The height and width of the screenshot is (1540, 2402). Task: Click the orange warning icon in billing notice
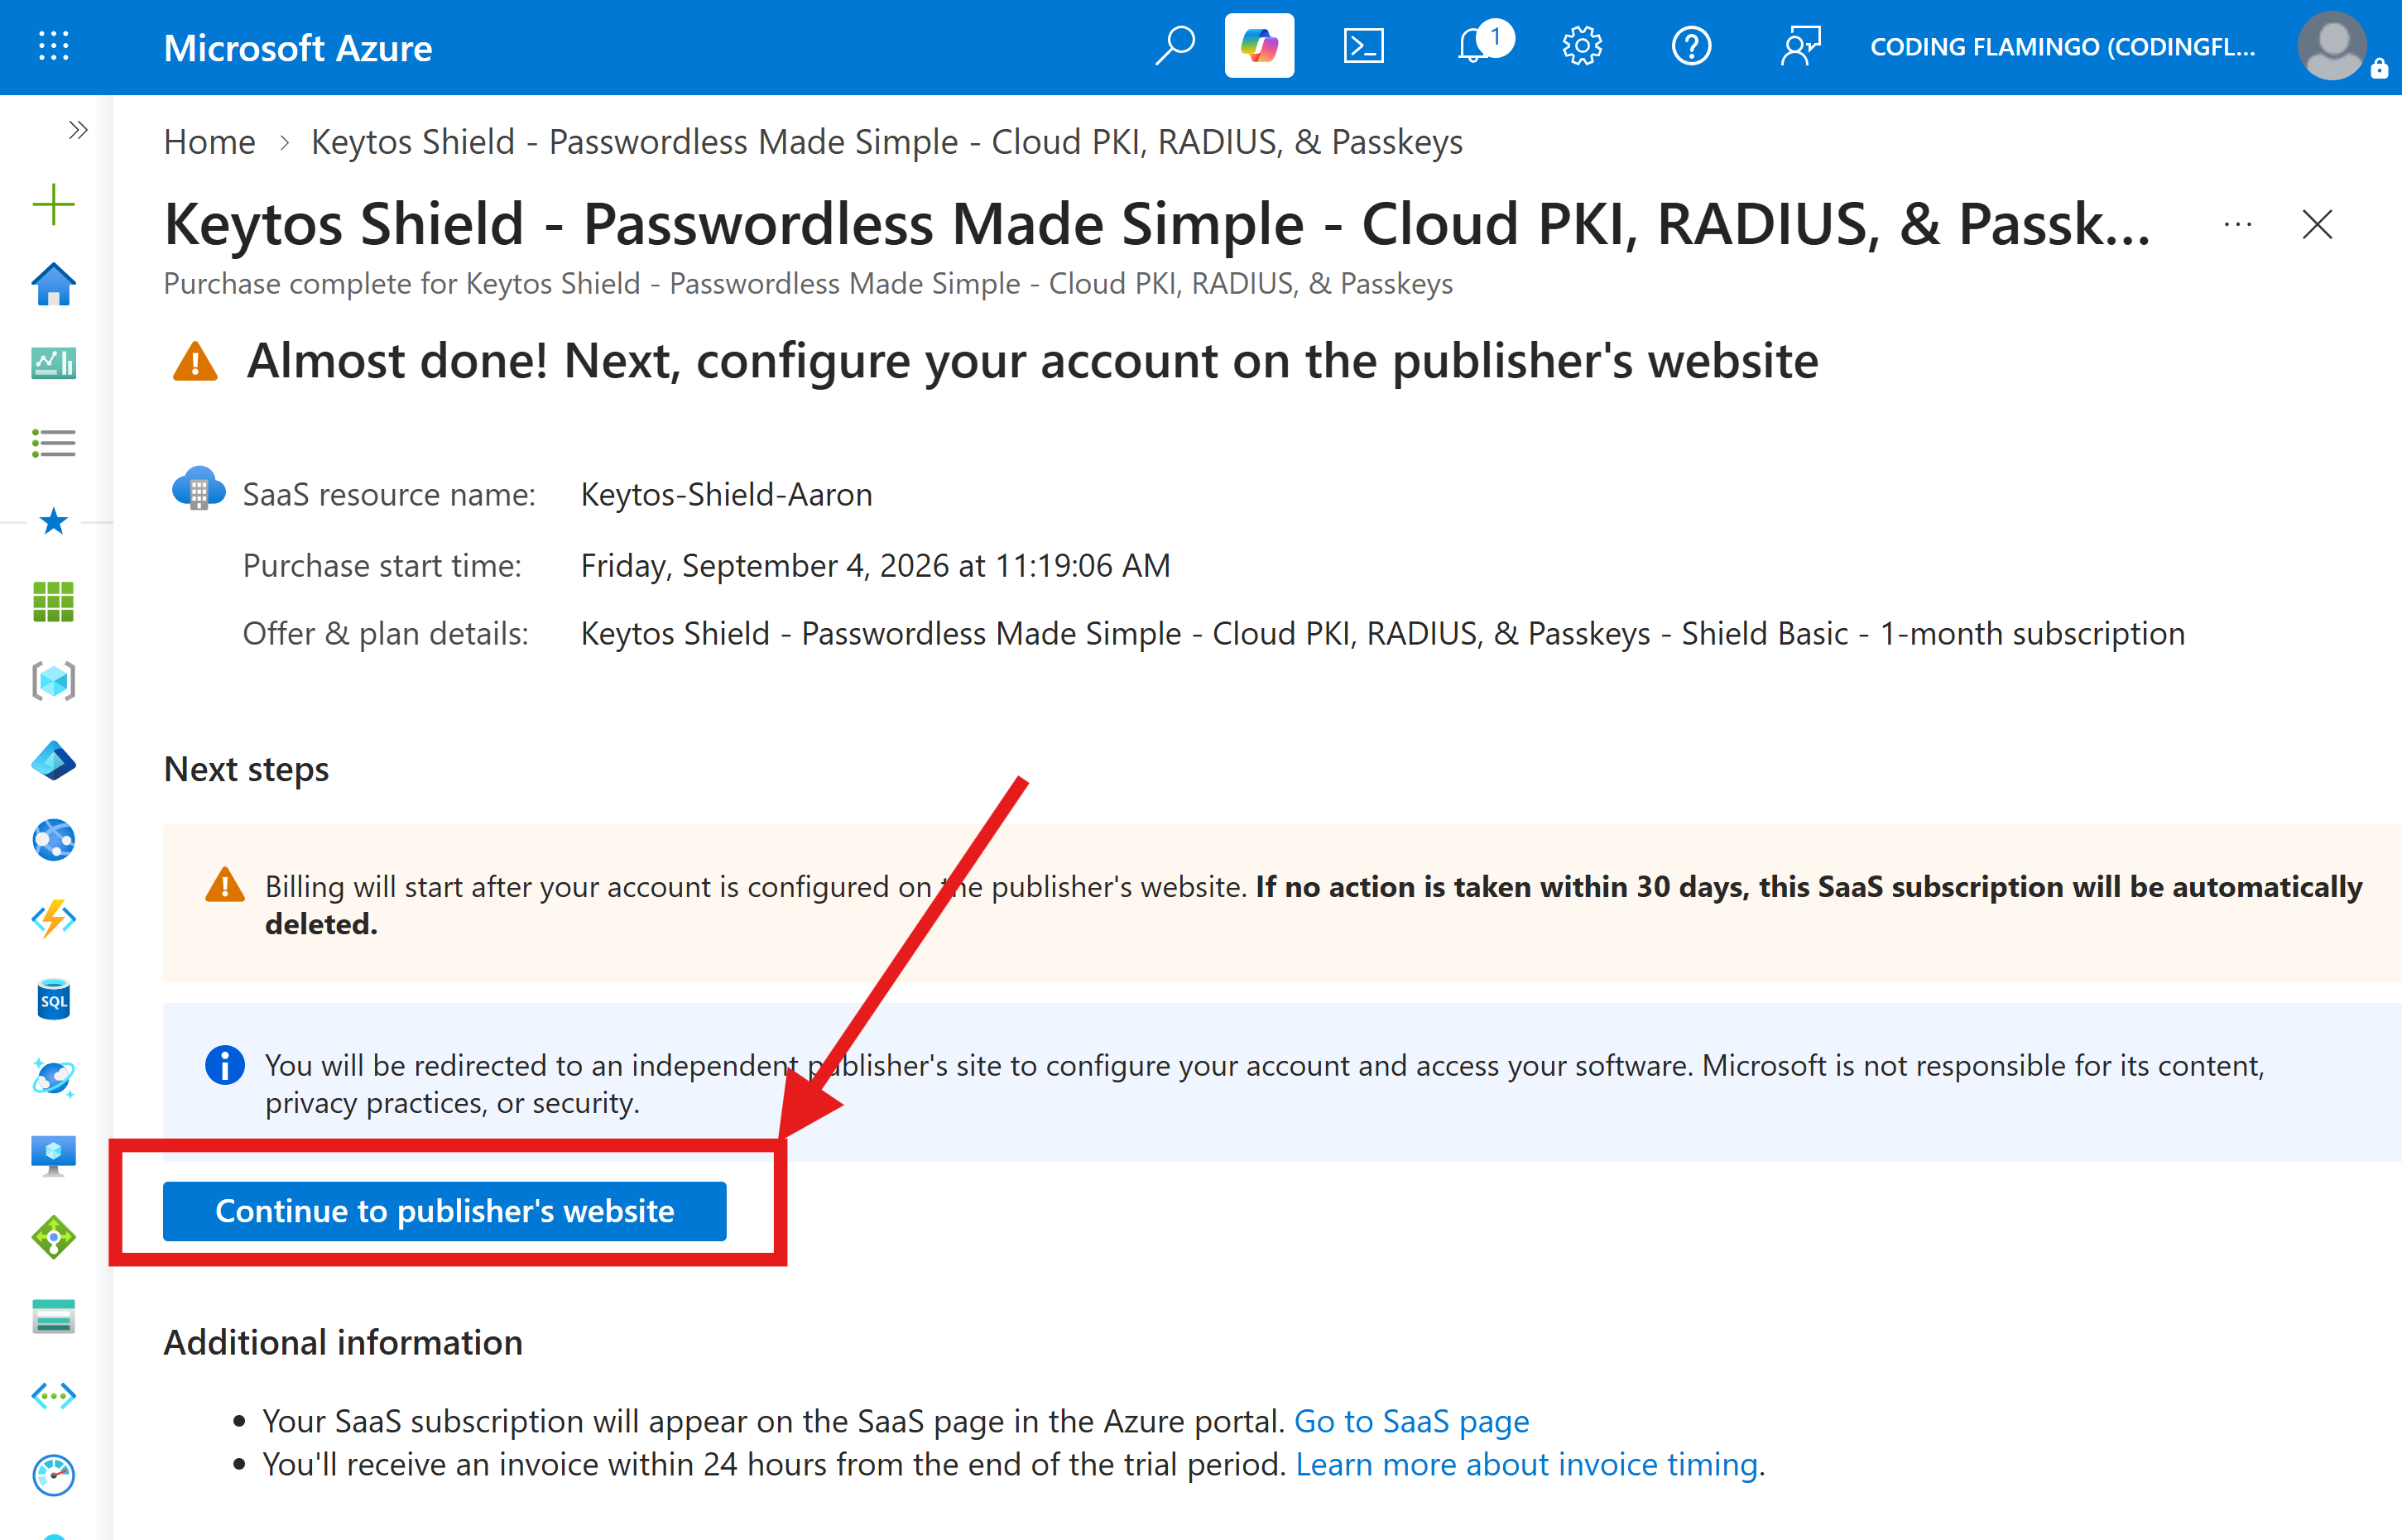click(224, 885)
